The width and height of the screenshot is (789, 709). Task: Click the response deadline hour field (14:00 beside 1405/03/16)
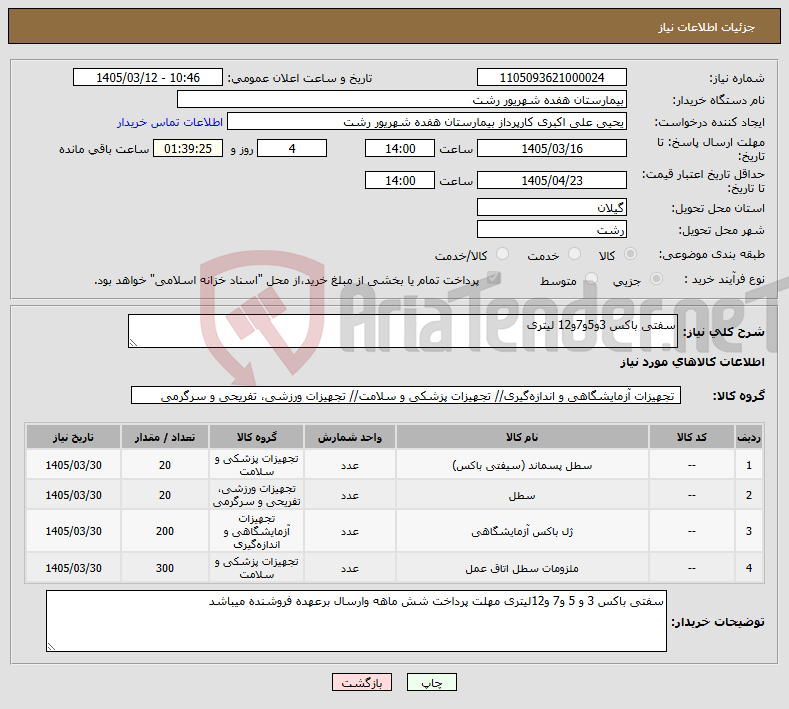point(400,148)
